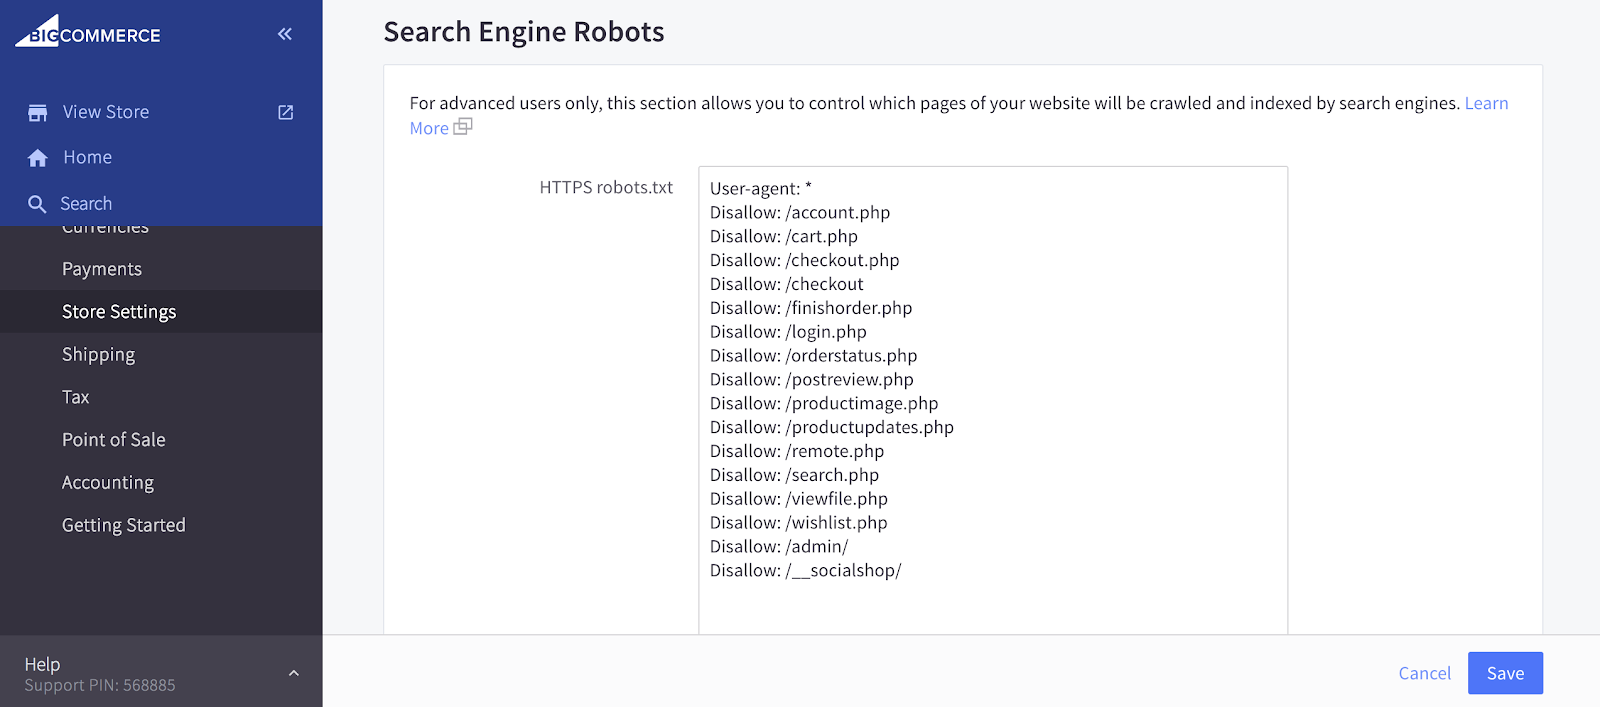Screen dimensions: 1600x707
Task: Open Getting Started in the sidebar
Action: click(124, 525)
